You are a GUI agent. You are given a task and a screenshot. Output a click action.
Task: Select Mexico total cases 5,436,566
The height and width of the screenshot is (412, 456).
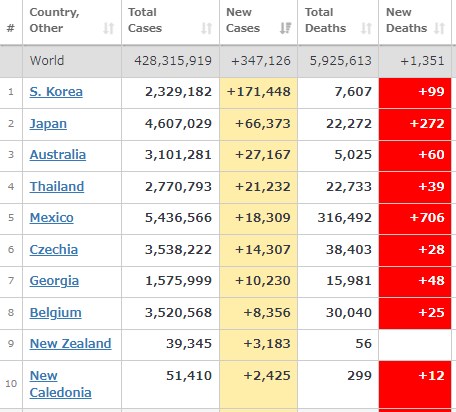(178, 218)
